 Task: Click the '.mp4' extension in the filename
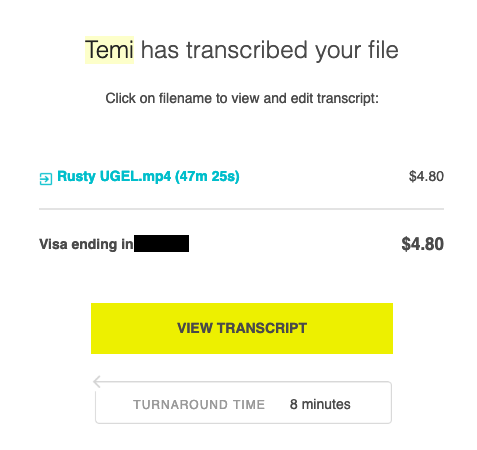[156, 176]
